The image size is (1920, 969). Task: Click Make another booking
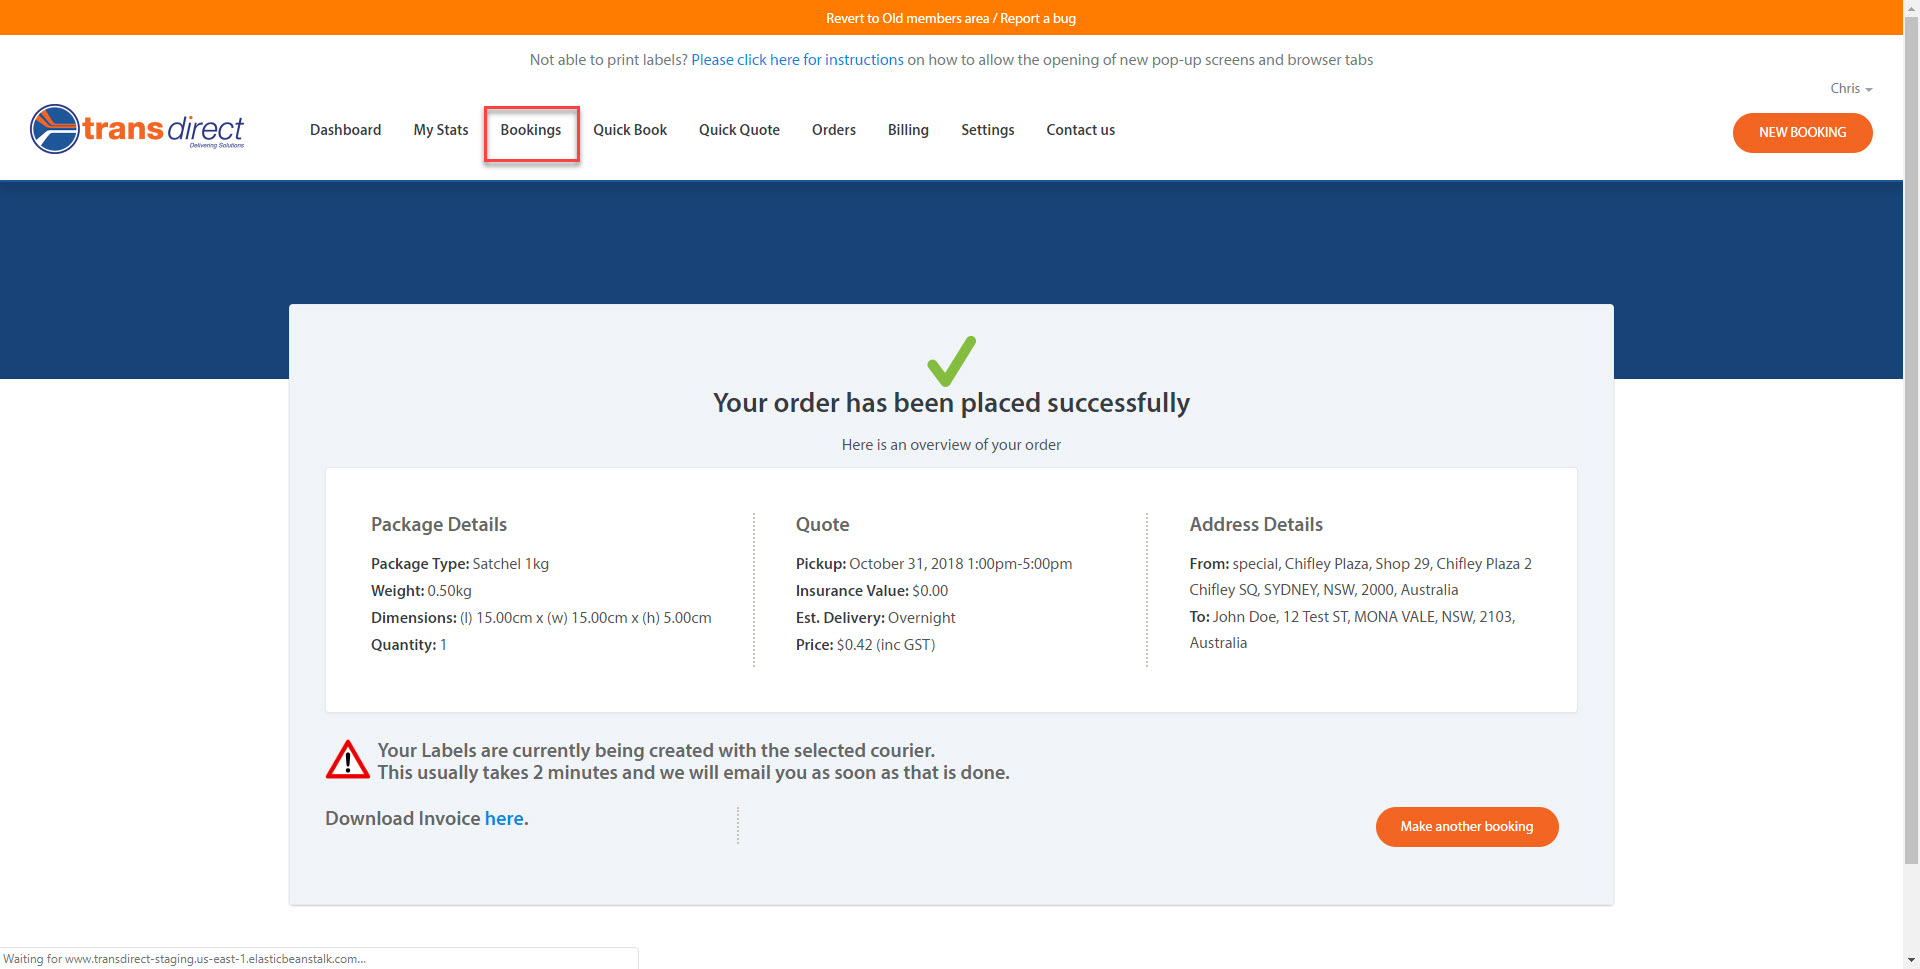[1467, 827]
